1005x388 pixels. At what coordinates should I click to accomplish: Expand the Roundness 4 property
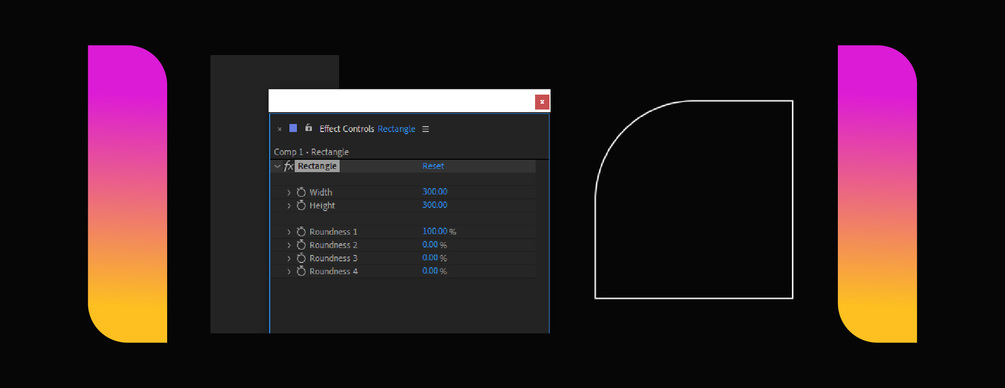pyautogui.click(x=288, y=272)
